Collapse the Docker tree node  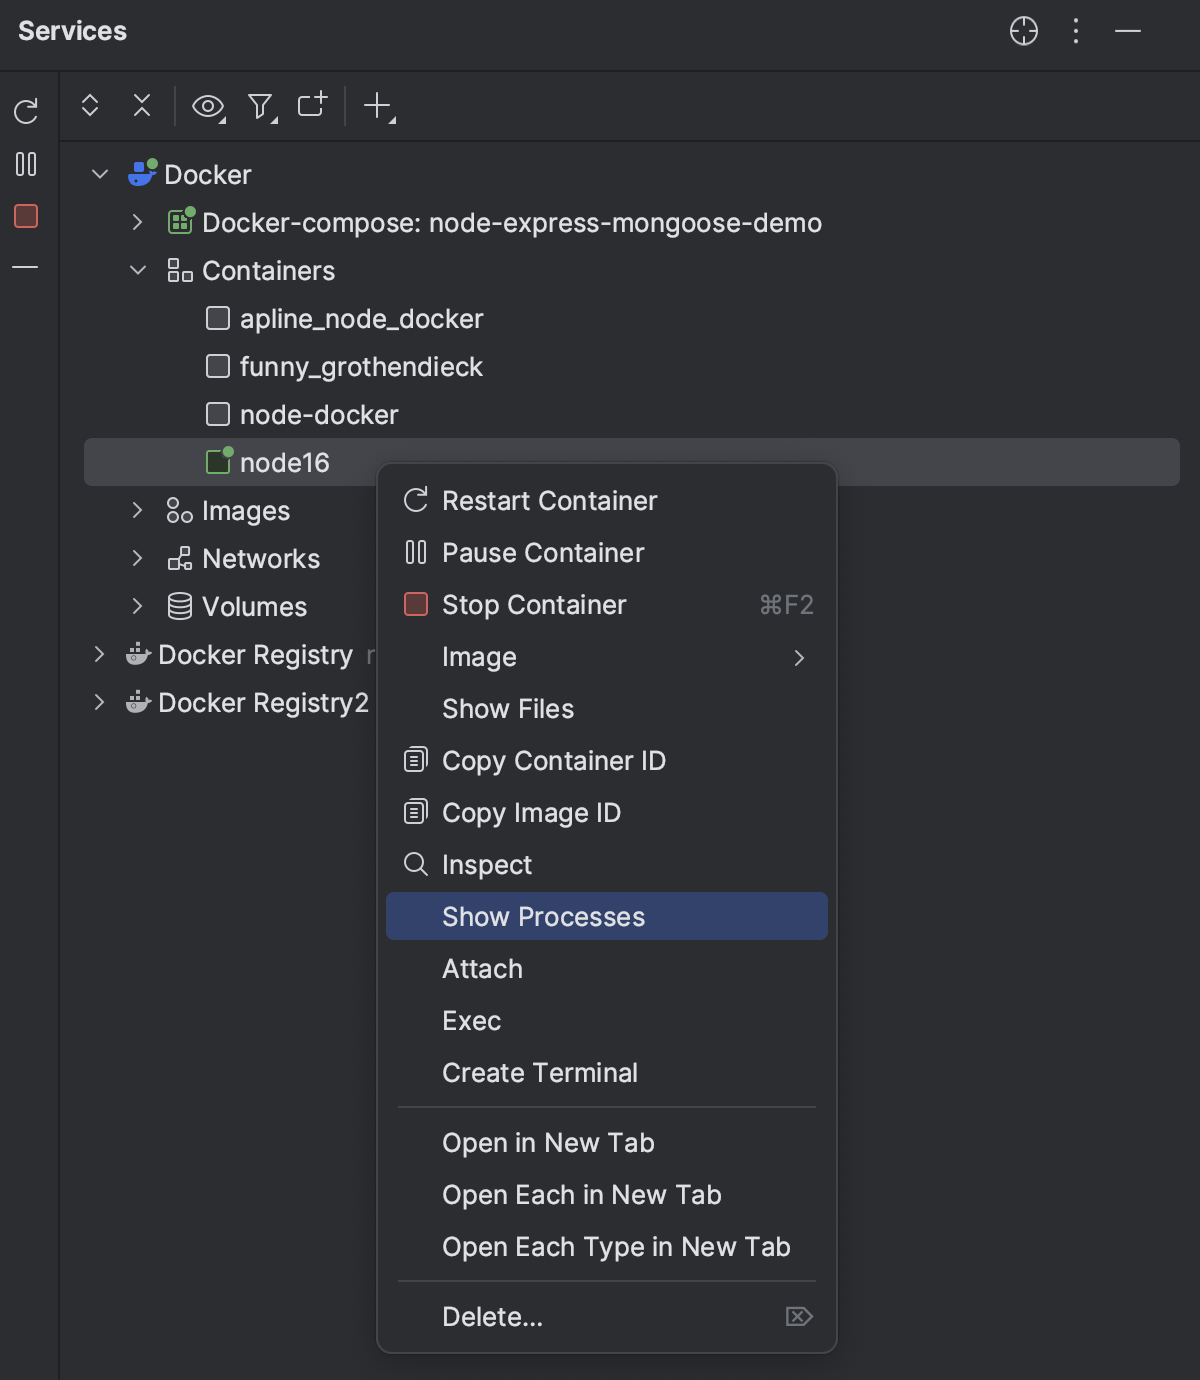coord(100,175)
